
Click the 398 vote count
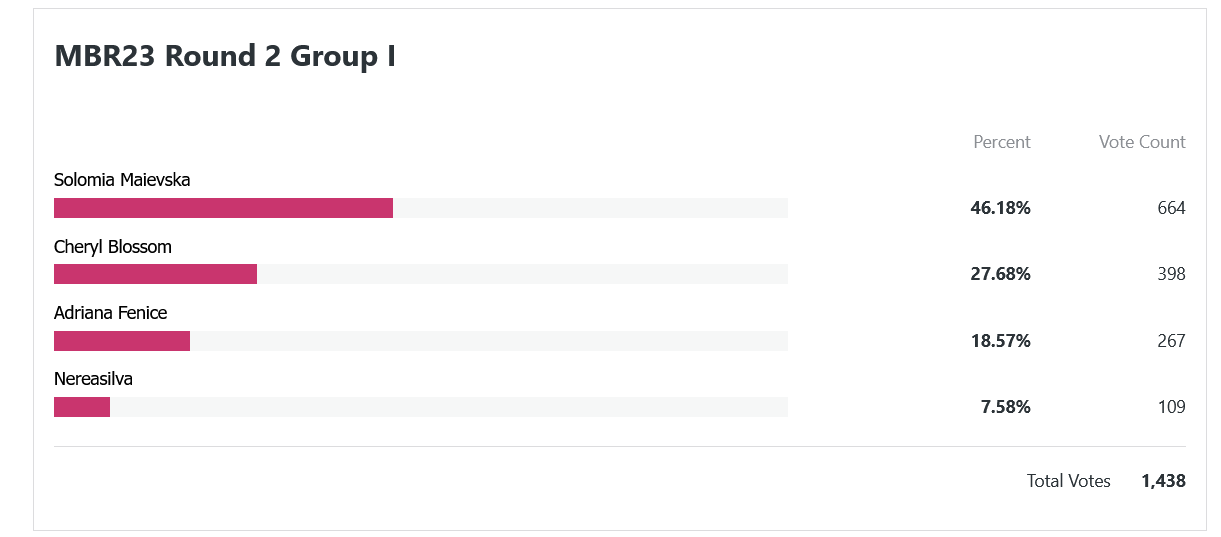(x=1171, y=274)
